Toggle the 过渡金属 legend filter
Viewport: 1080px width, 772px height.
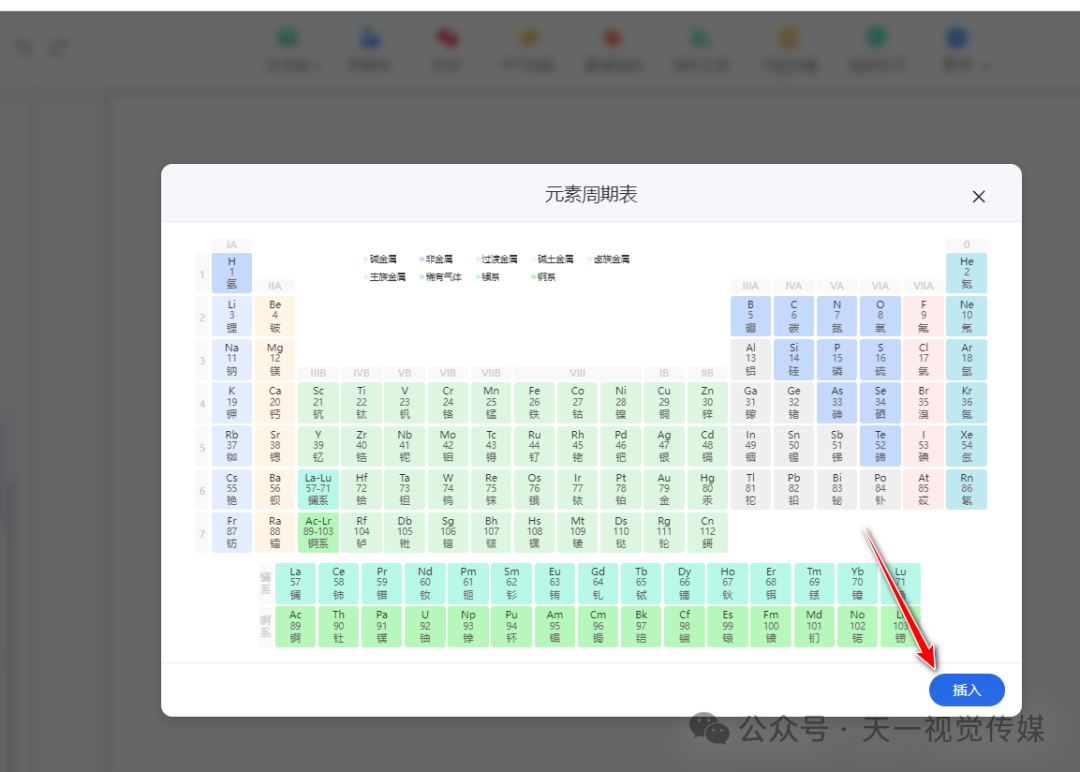(498, 258)
